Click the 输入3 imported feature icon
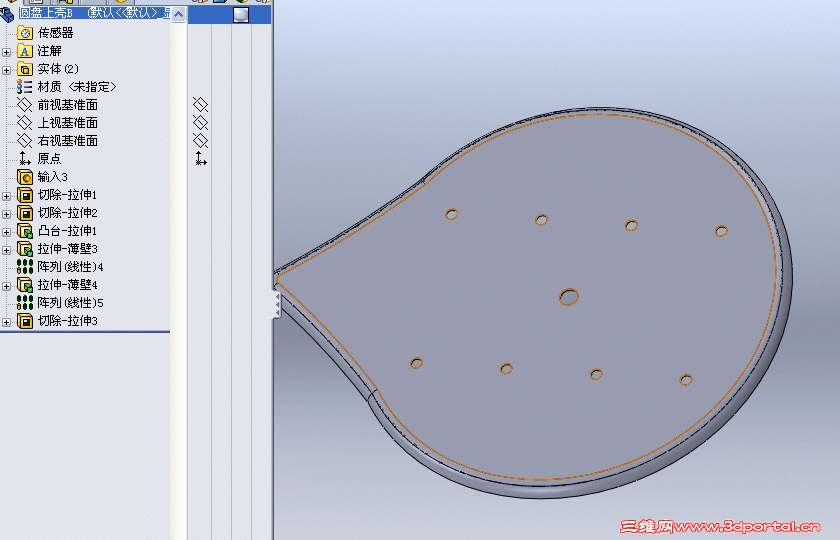The width and height of the screenshot is (840, 540). click(25, 177)
